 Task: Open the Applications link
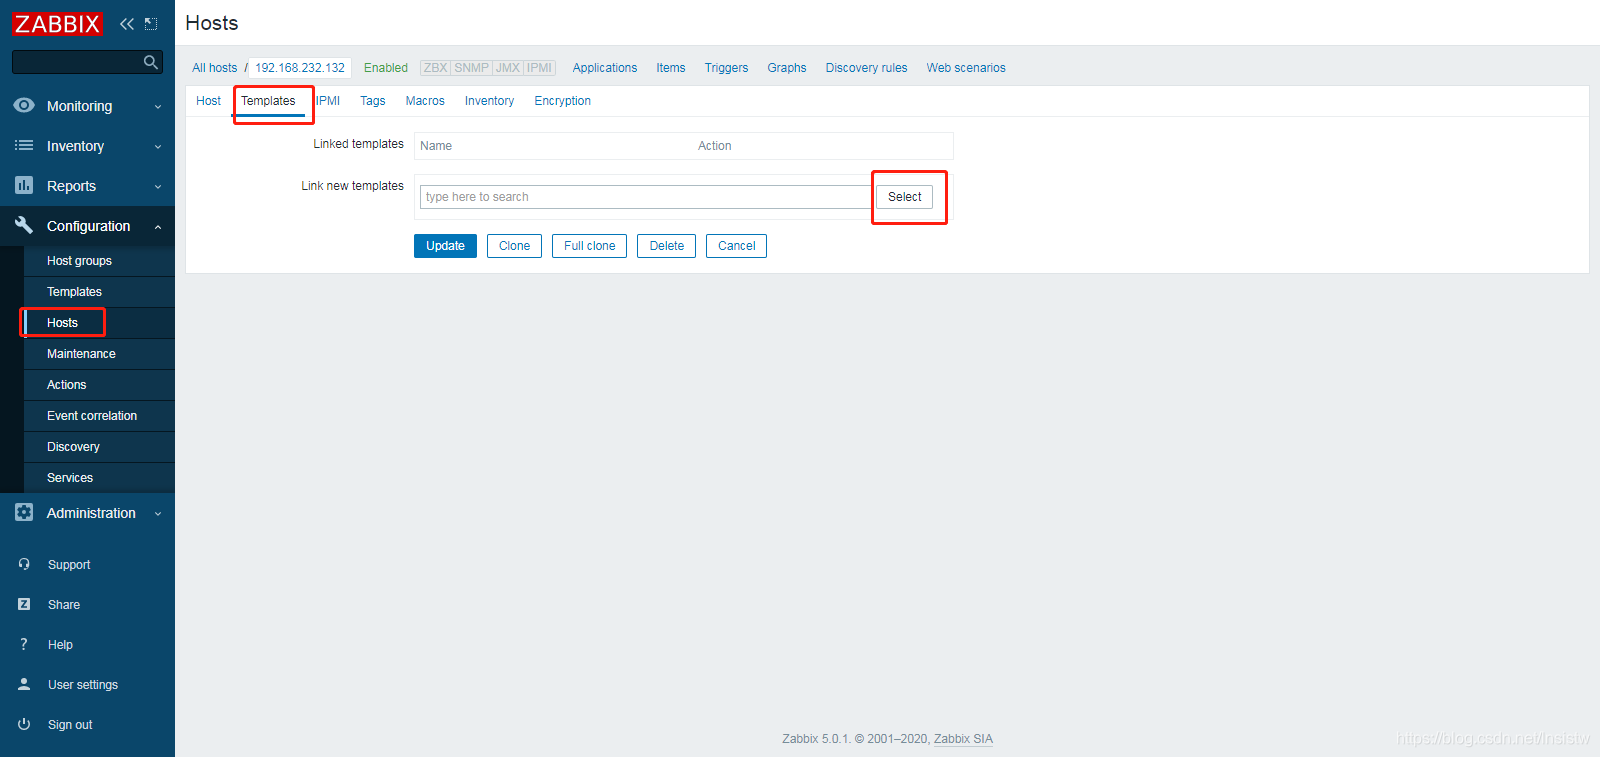tap(605, 68)
